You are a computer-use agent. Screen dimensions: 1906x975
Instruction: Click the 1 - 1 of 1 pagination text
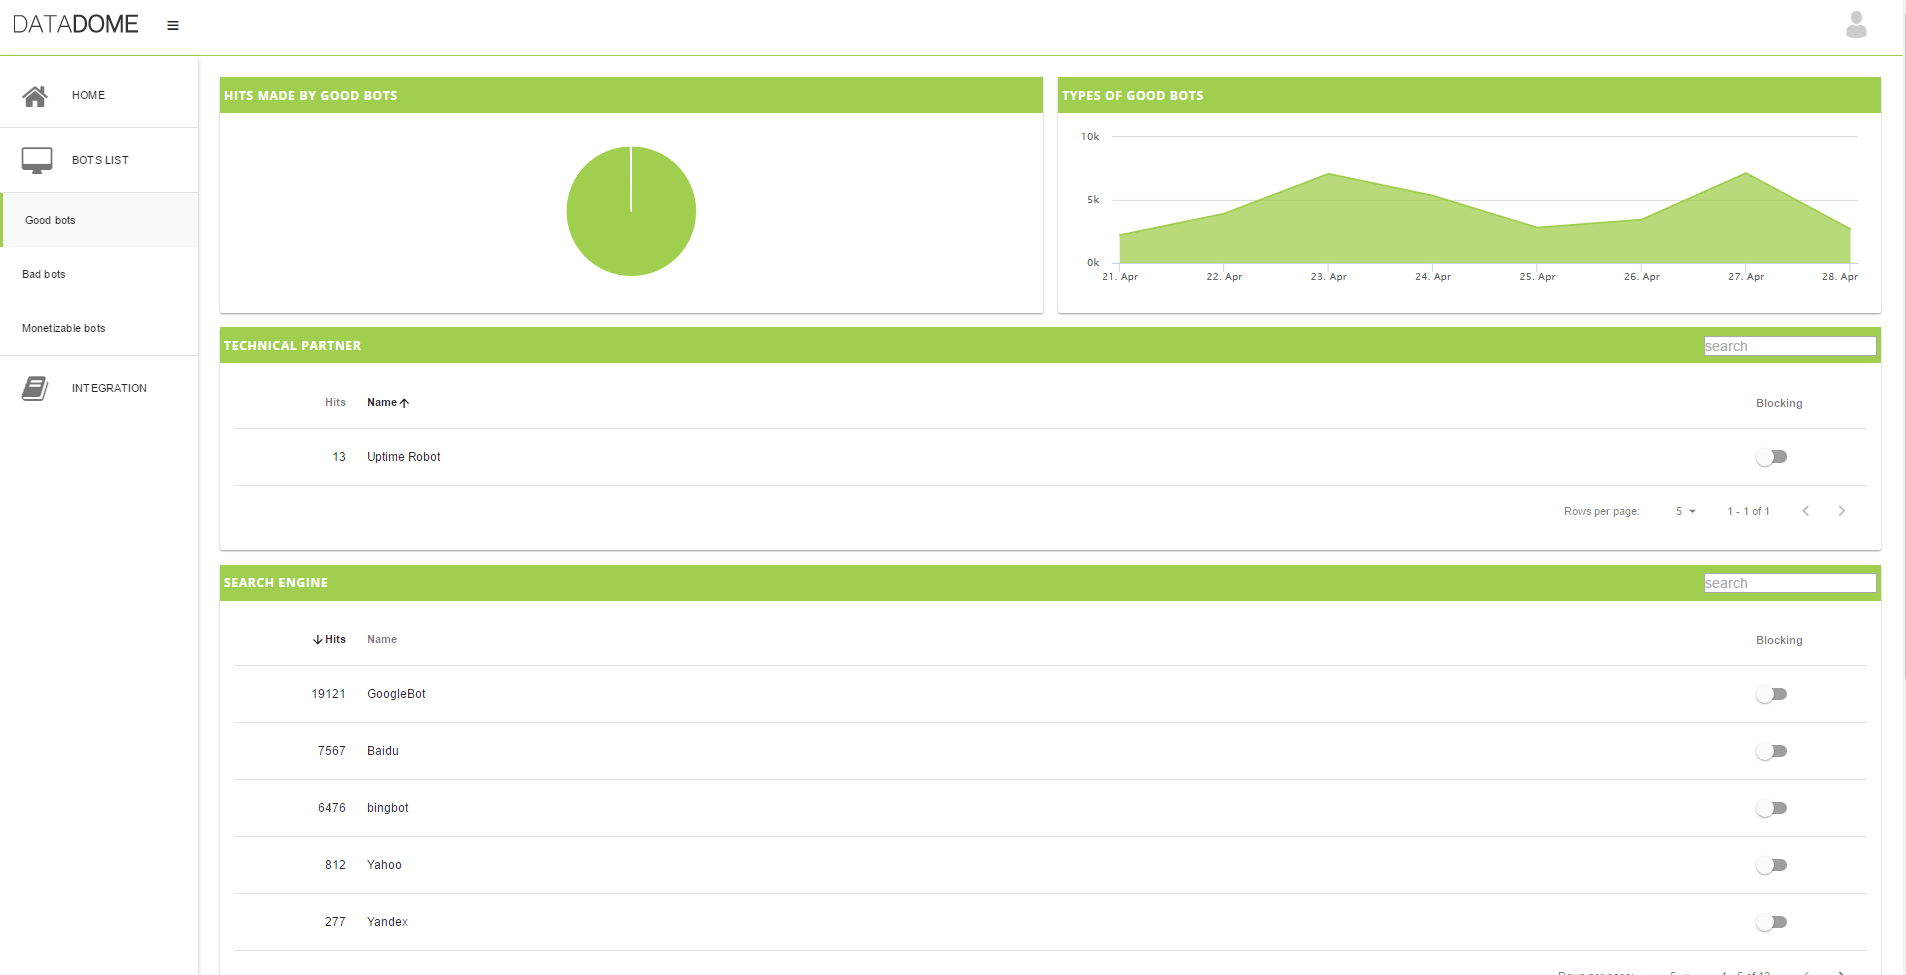[x=1749, y=511]
